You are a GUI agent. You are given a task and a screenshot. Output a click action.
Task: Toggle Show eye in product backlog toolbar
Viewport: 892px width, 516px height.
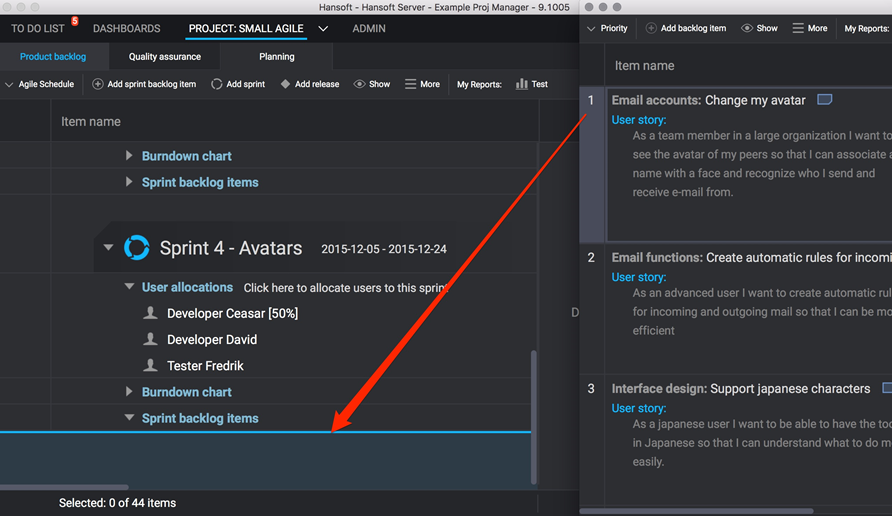[x=360, y=84]
